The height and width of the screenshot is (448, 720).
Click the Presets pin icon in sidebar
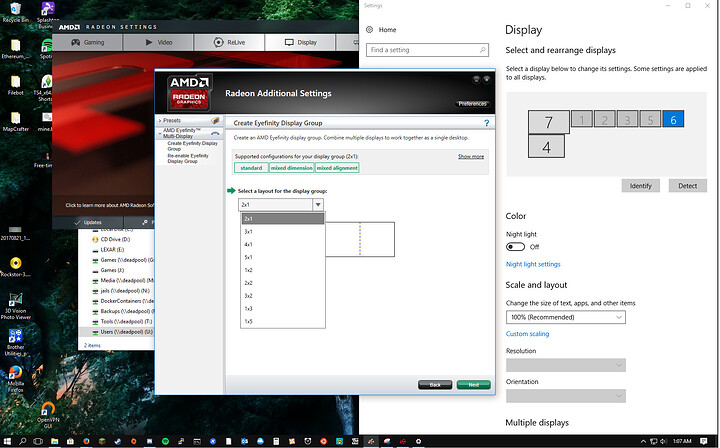pyautogui.click(x=215, y=120)
